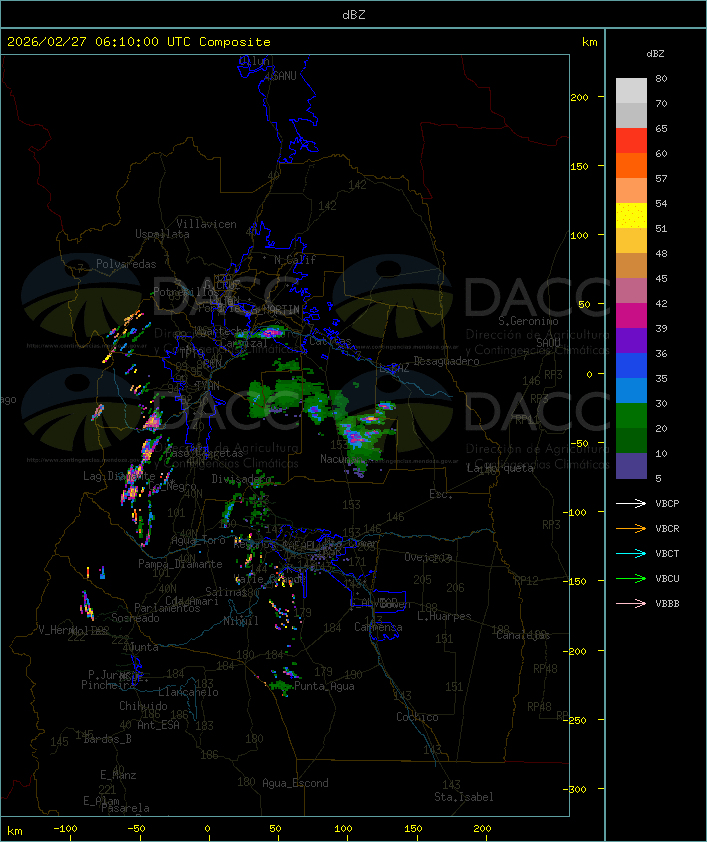Select the magenta 39-42 dBZ swatch
707x842 pixels.
coord(631,316)
